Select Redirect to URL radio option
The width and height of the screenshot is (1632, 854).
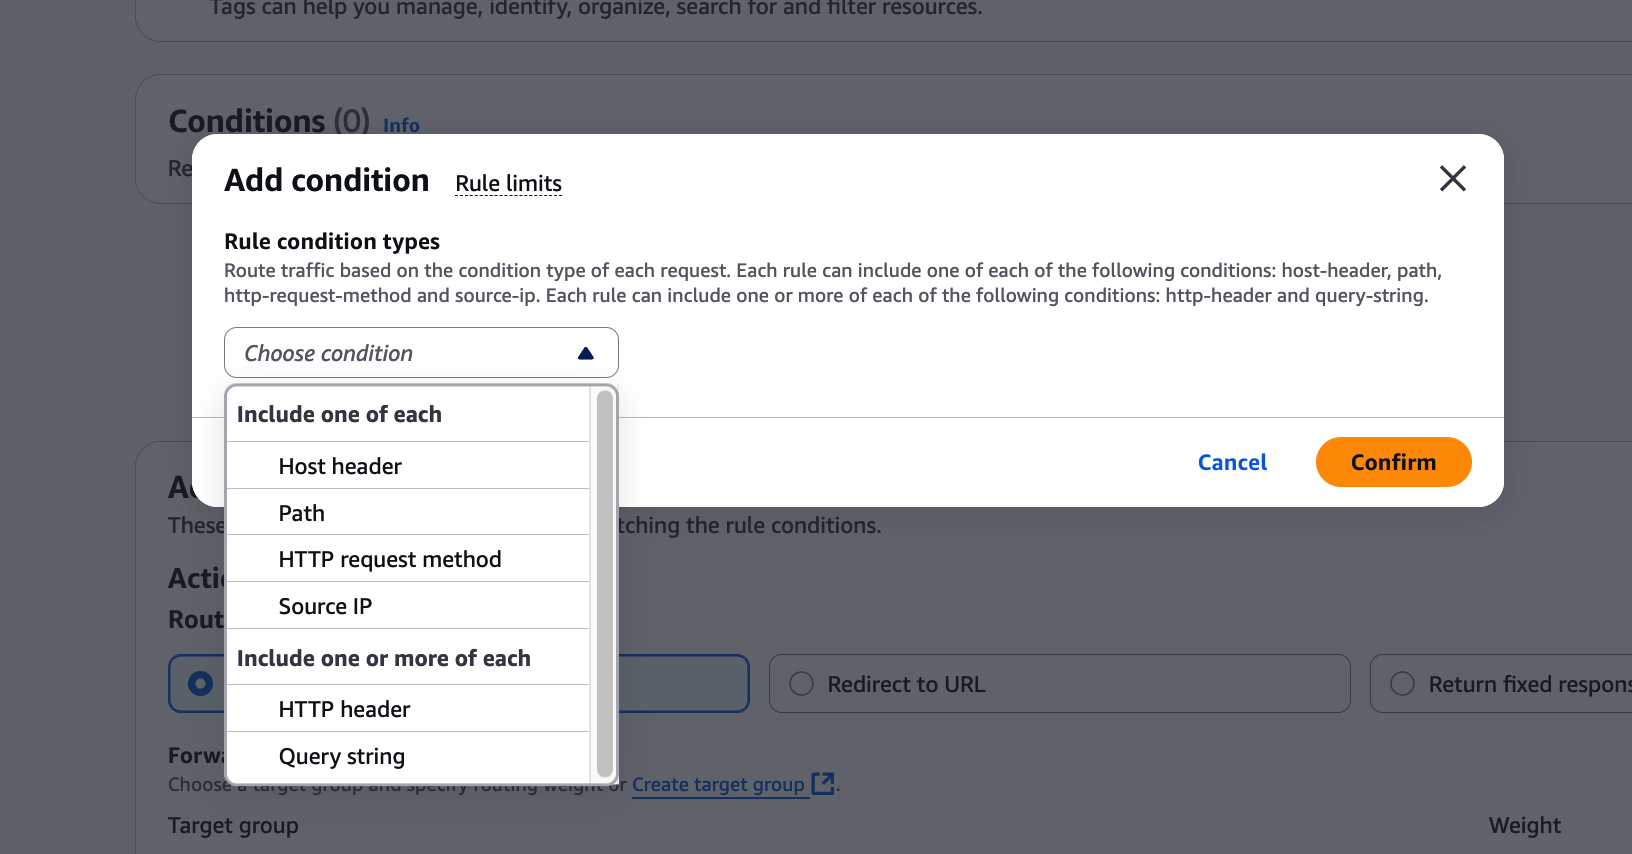[802, 684]
